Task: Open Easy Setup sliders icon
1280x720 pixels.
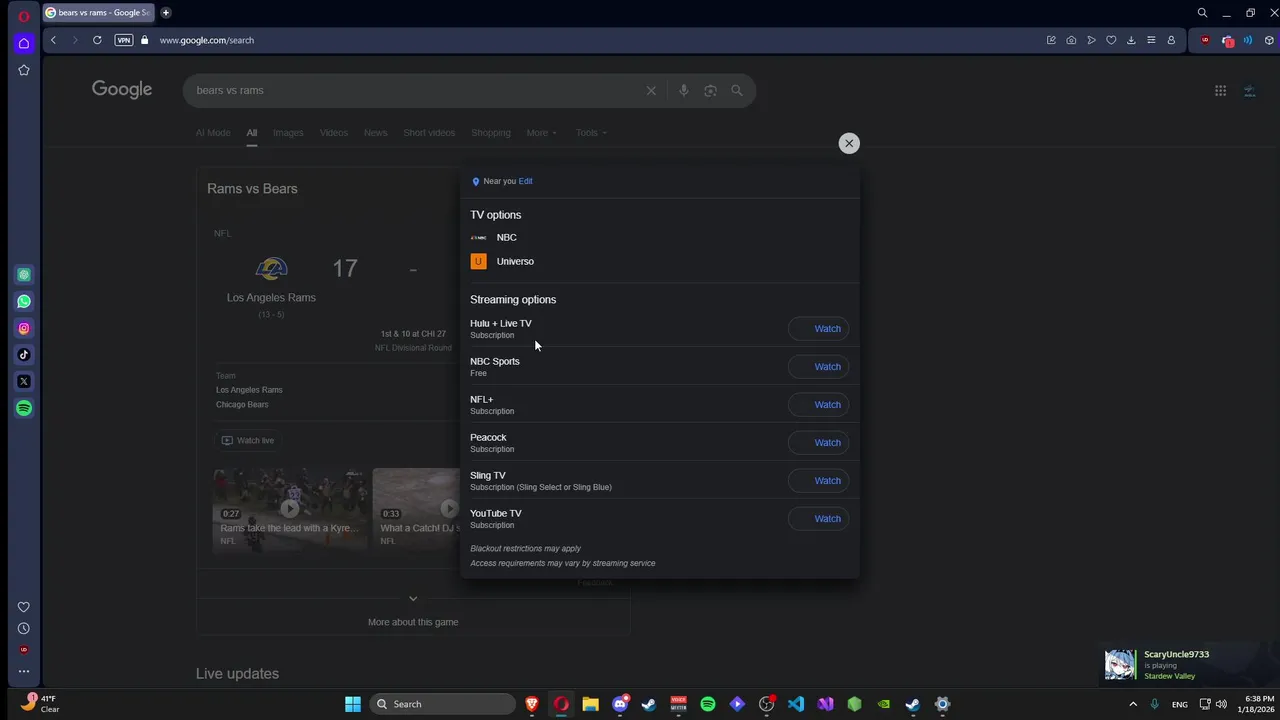Action: tap(1151, 40)
